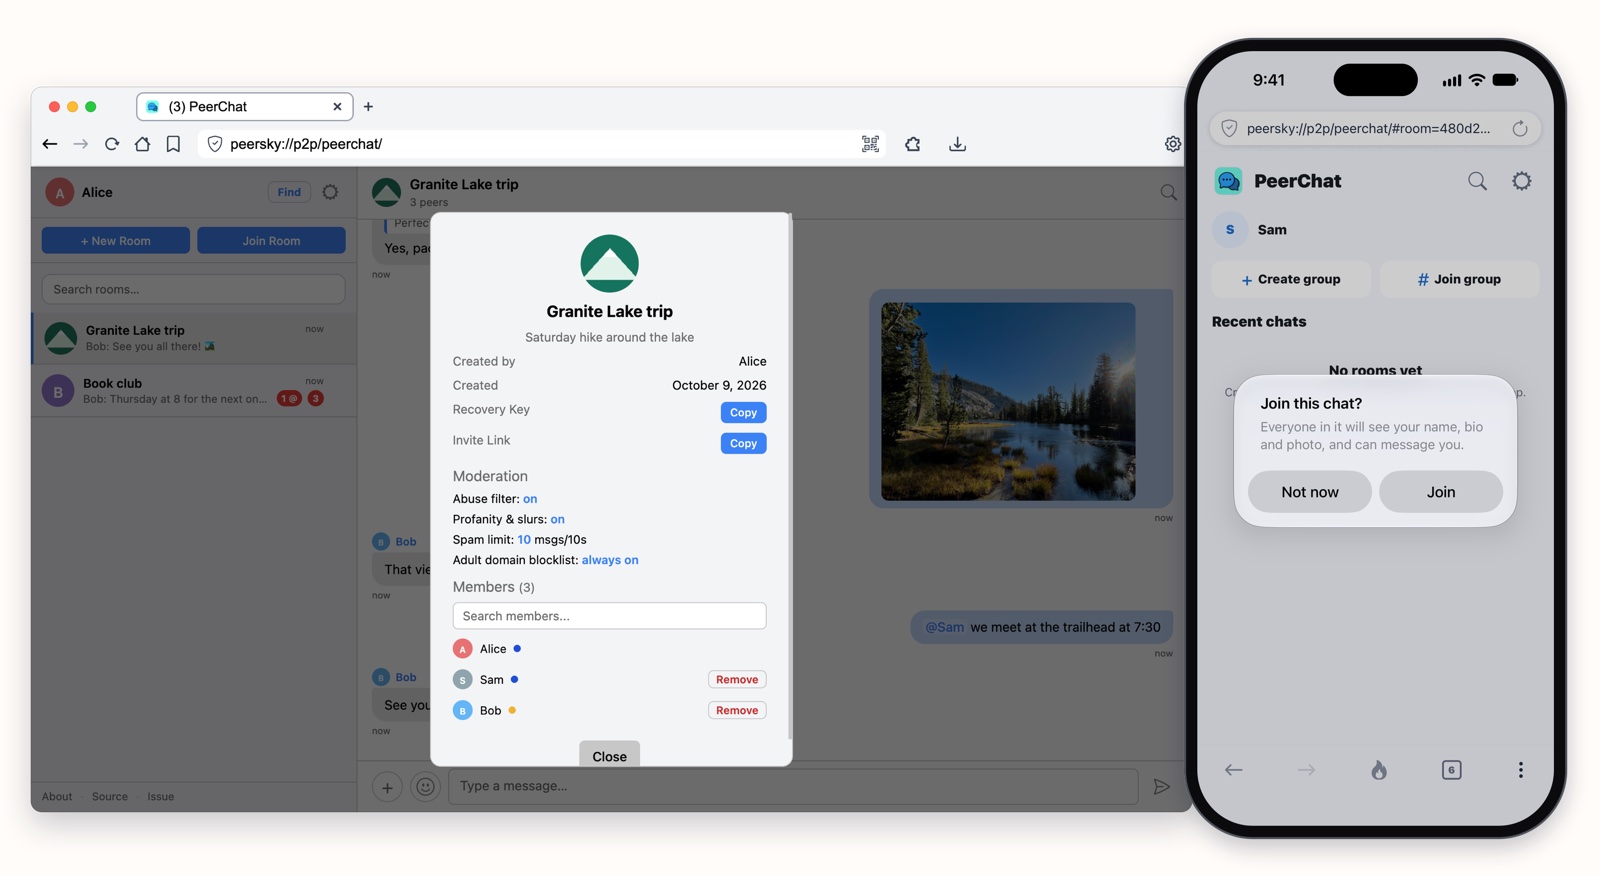1600x876 pixels.
Task: Open the lake photo thumbnail
Action: pos(1008,401)
